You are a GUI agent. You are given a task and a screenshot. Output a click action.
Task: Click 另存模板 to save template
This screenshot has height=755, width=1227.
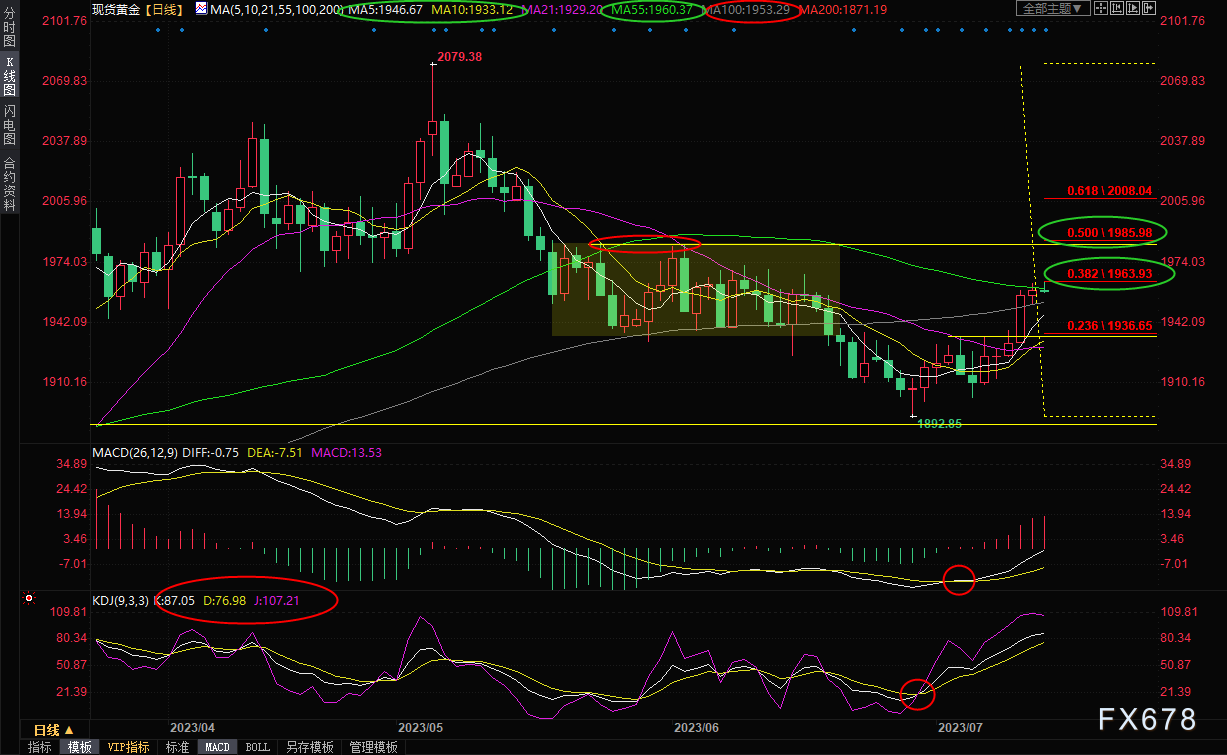(310, 747)
